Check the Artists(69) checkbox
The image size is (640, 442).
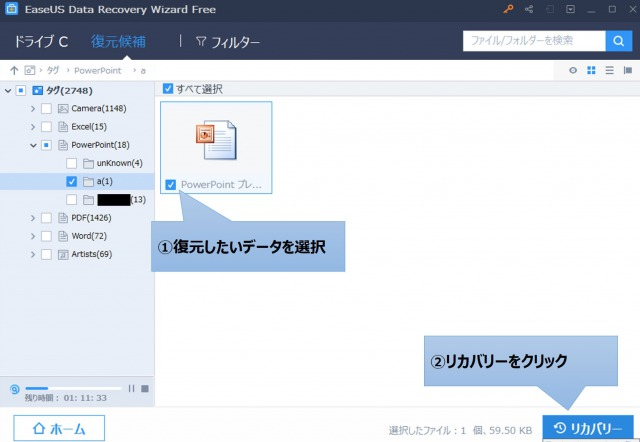47,254
